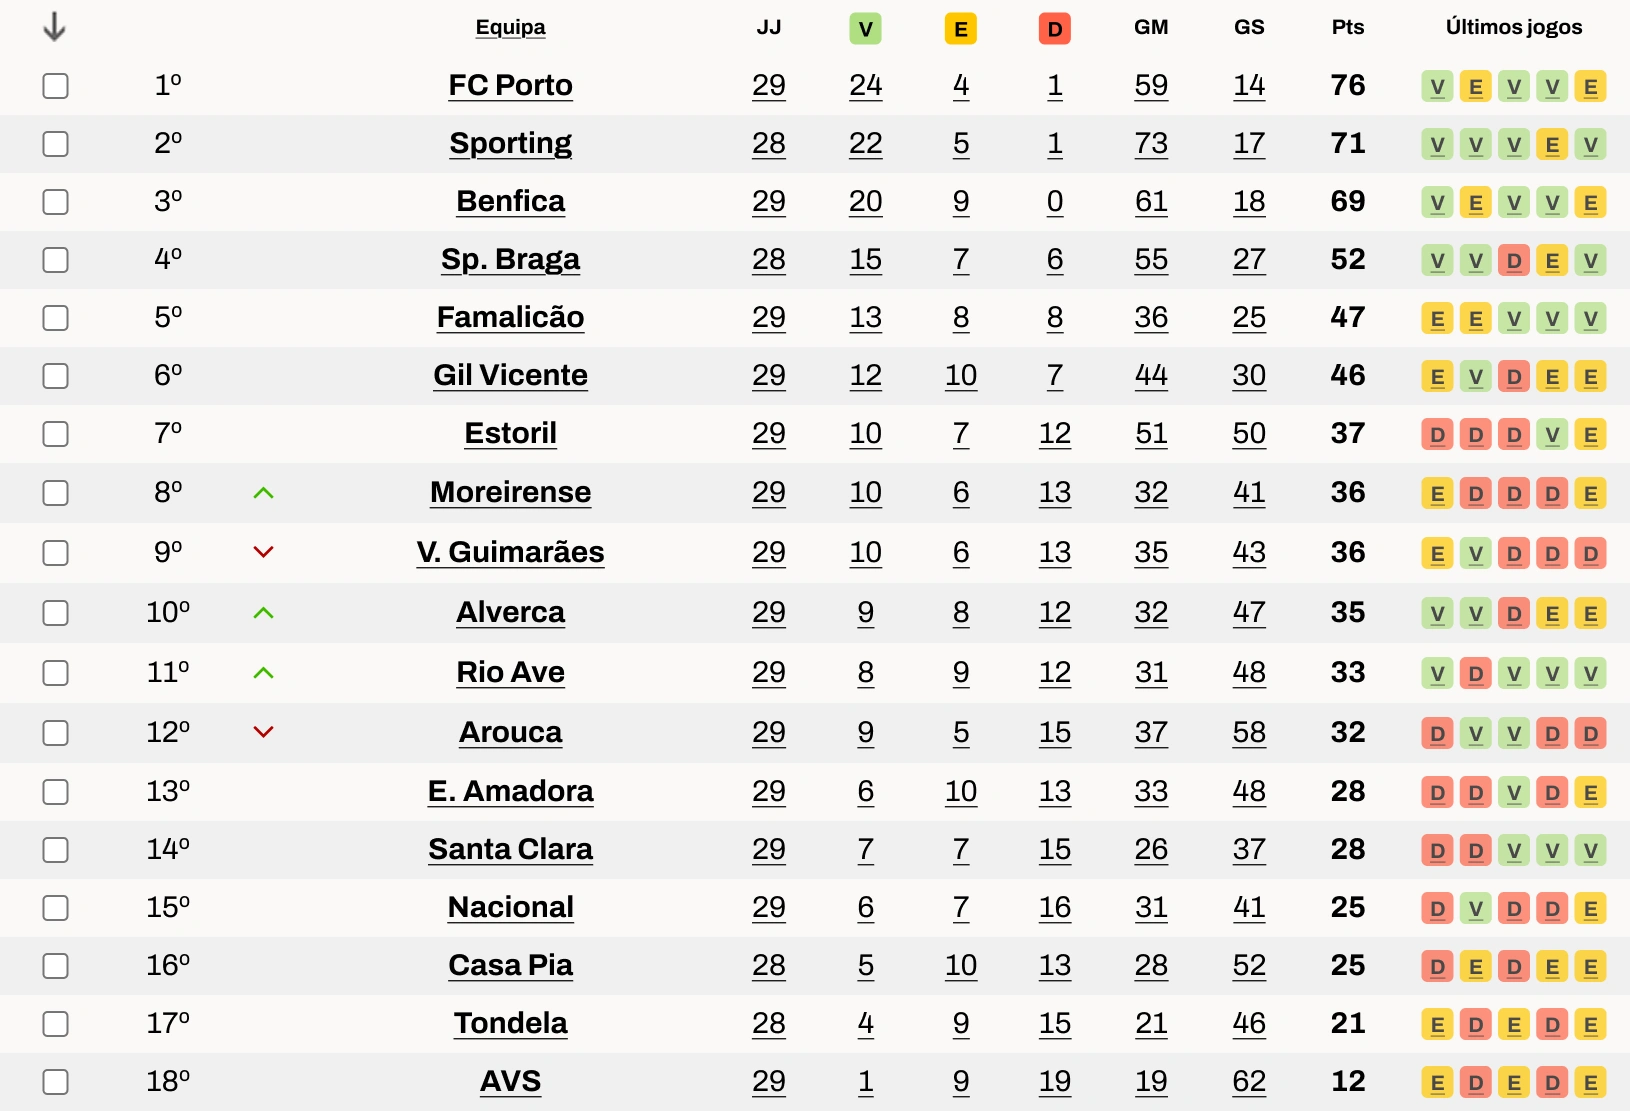Open the Famalicão team page

click(510, 318)
